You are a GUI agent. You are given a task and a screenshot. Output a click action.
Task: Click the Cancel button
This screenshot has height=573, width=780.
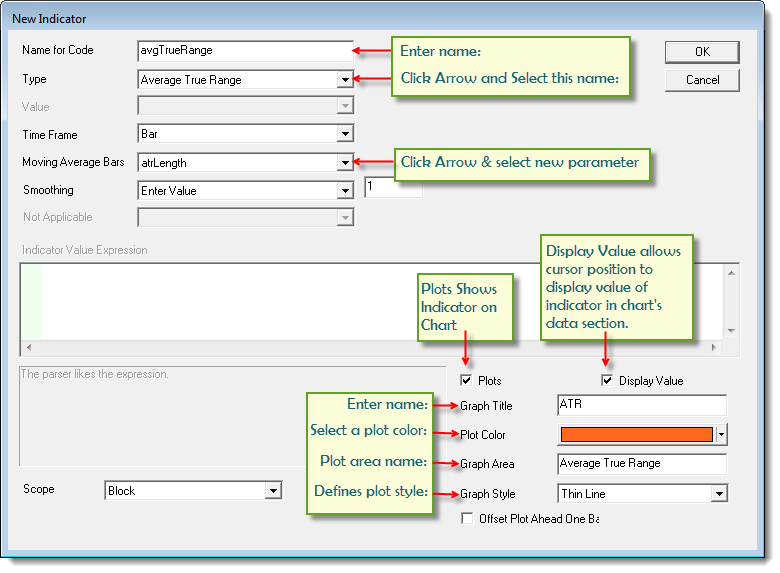[702, 80]
